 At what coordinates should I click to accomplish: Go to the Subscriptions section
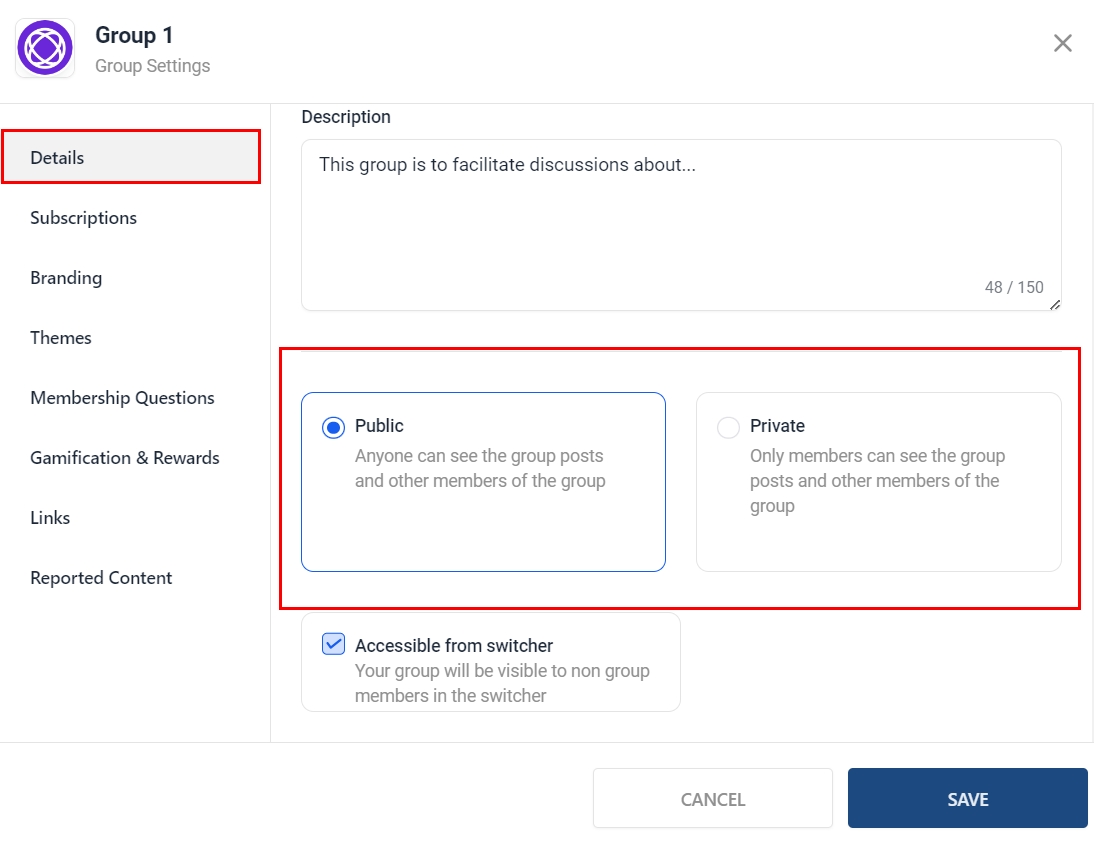(x=83, y=218)
